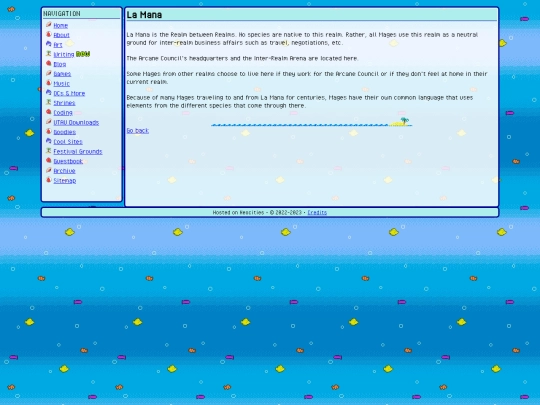Click the shell icon beside Games

(x=49, y=73)
